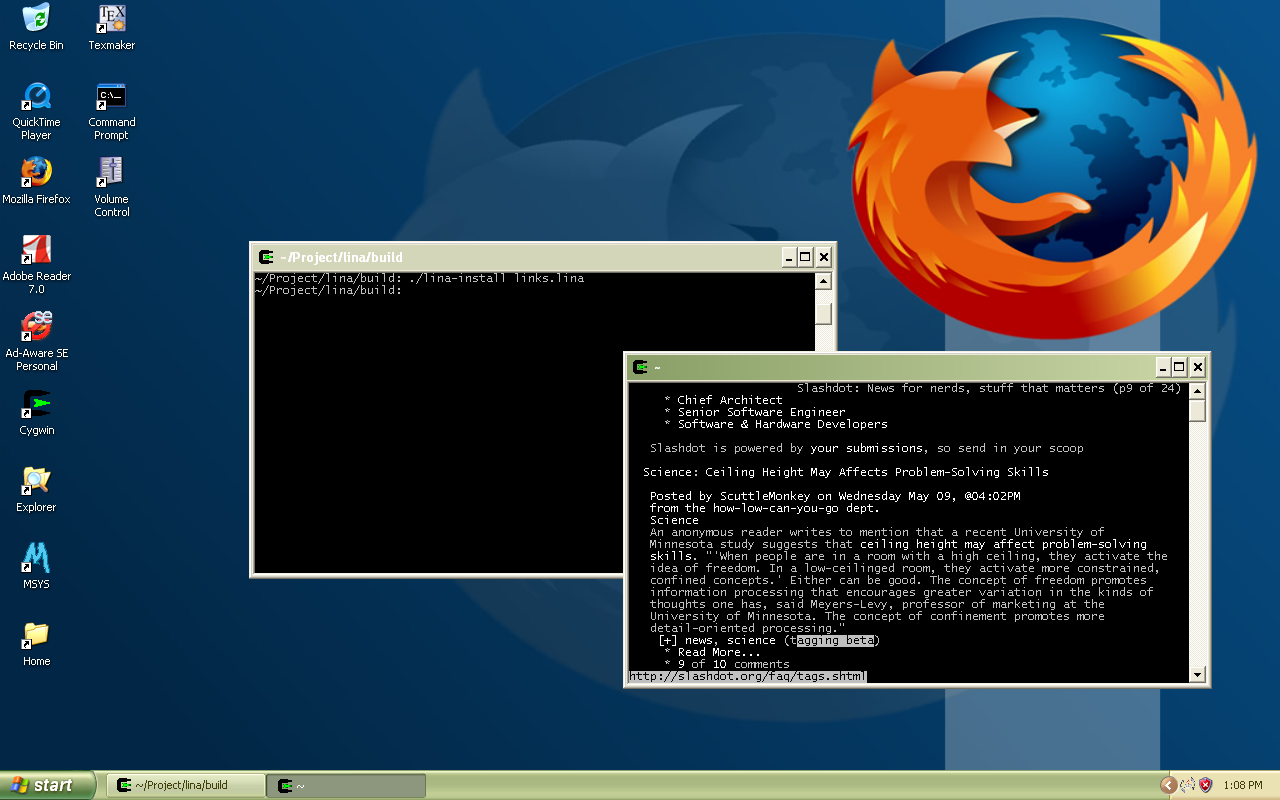Viewport: 1280px width, 800px height.
Task: Expand the [+] tags toggle
Action: click(668, 640)
